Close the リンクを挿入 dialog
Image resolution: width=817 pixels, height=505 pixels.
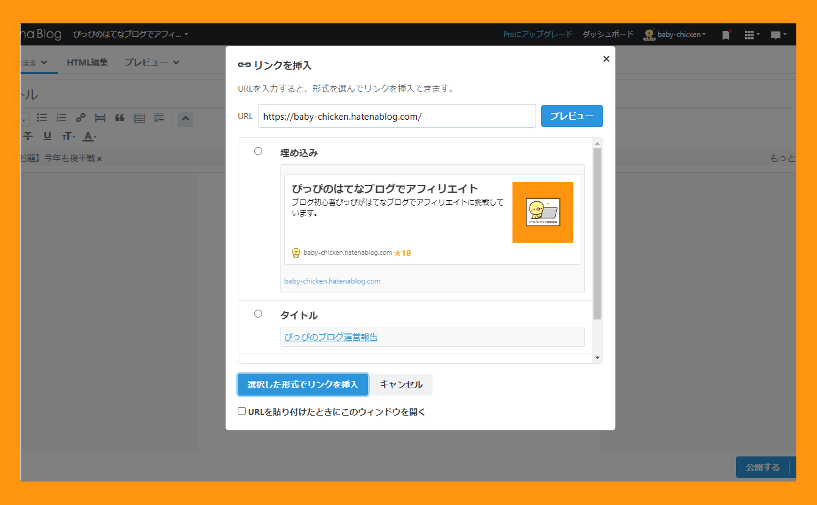[x=606, y=59]
